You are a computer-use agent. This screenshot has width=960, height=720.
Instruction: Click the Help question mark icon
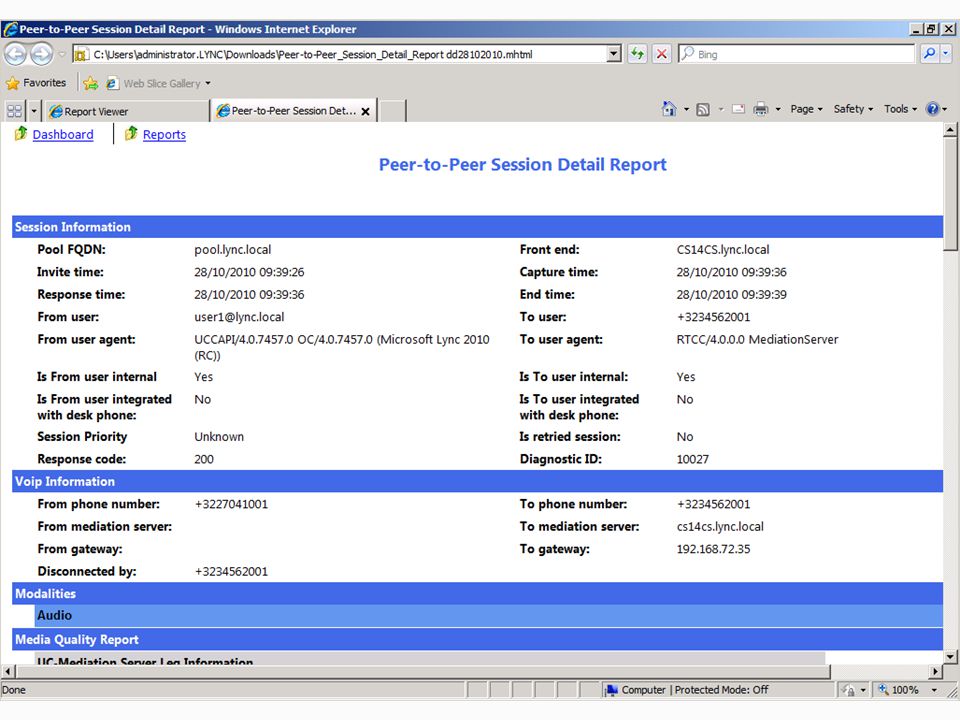(932, 109)
